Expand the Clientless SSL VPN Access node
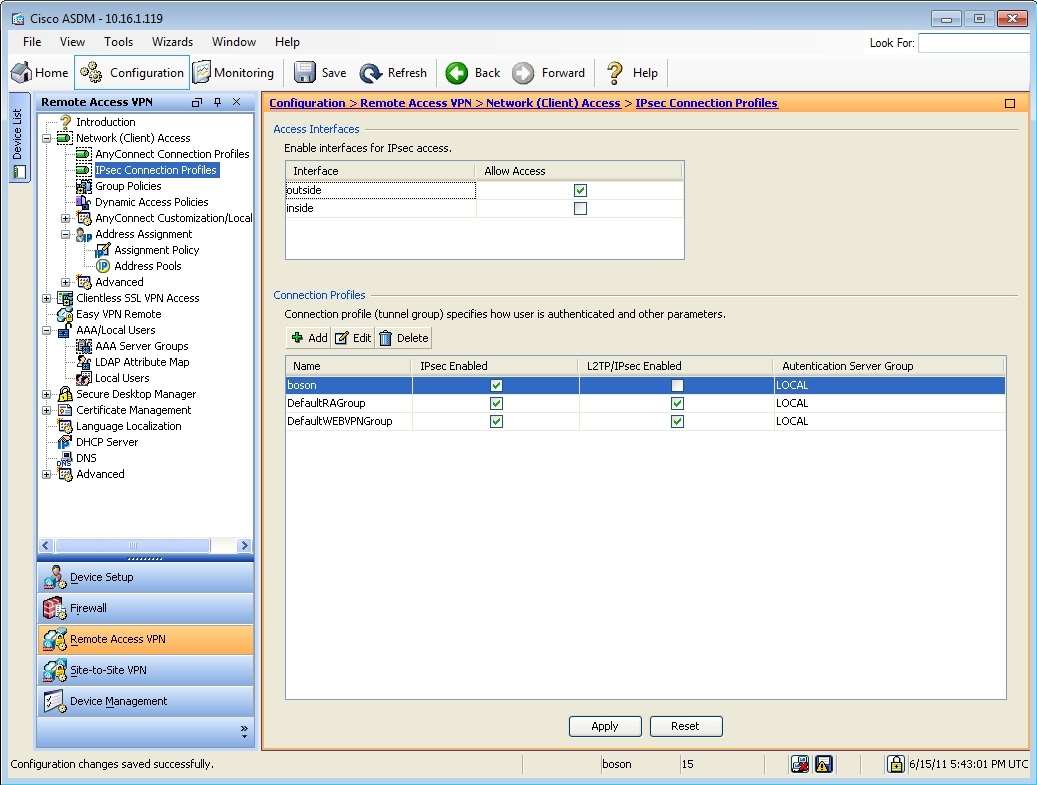This screenshot has height=785, width=1037. (46, 298)
